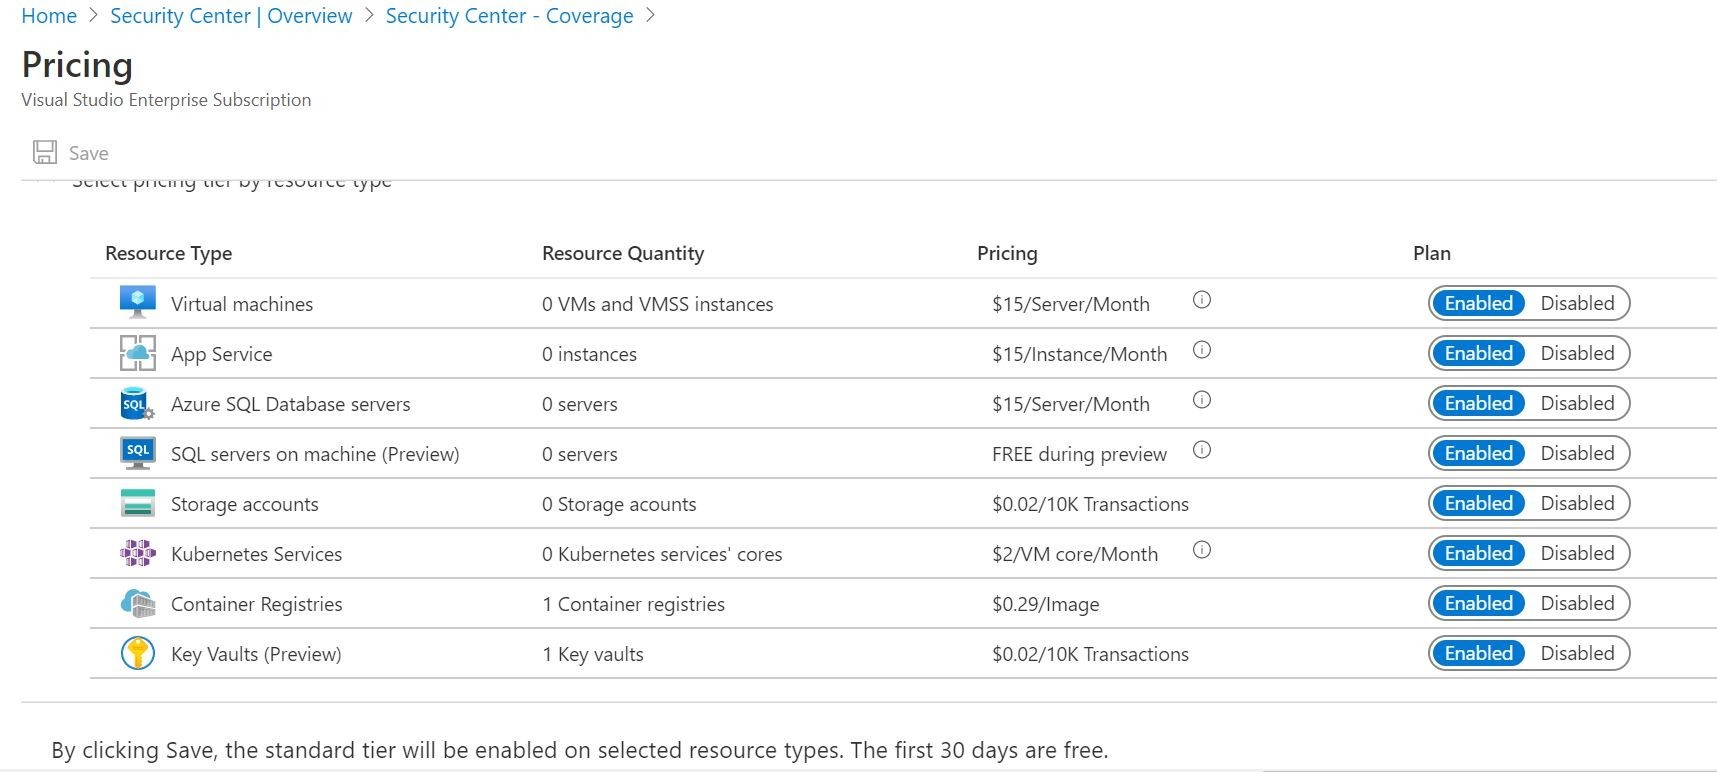1717x772 pixels.
Task: Click the Key Vaults key icon
Action: (x=137, y=653)
